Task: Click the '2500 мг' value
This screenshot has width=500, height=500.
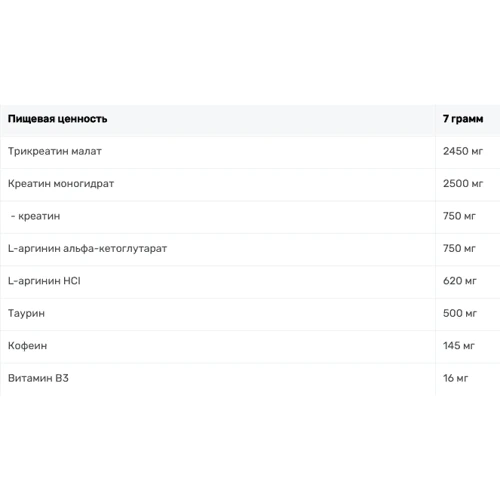Action: [x=463, y=184]
